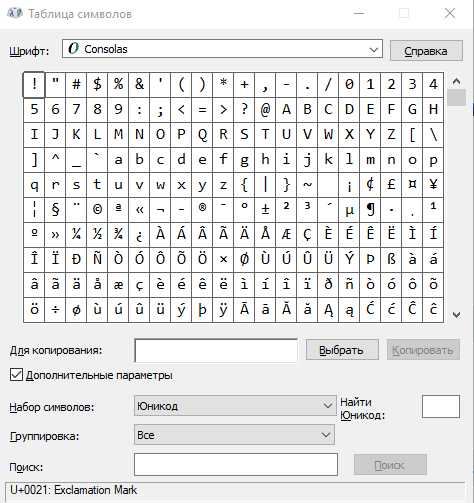Click the Поиск text input field
Screen dimensions: 474x503
click(236, 464)
